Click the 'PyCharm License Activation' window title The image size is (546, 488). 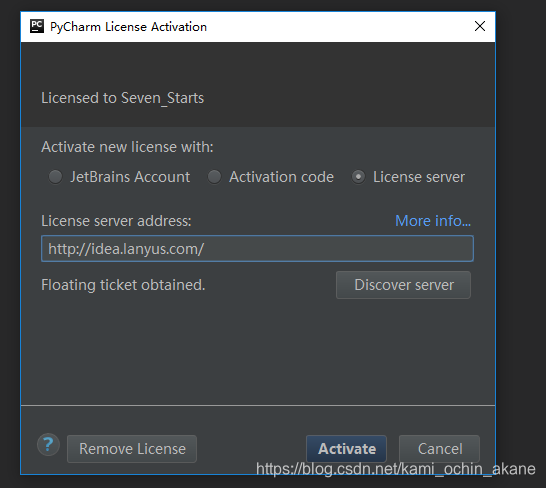128,27
